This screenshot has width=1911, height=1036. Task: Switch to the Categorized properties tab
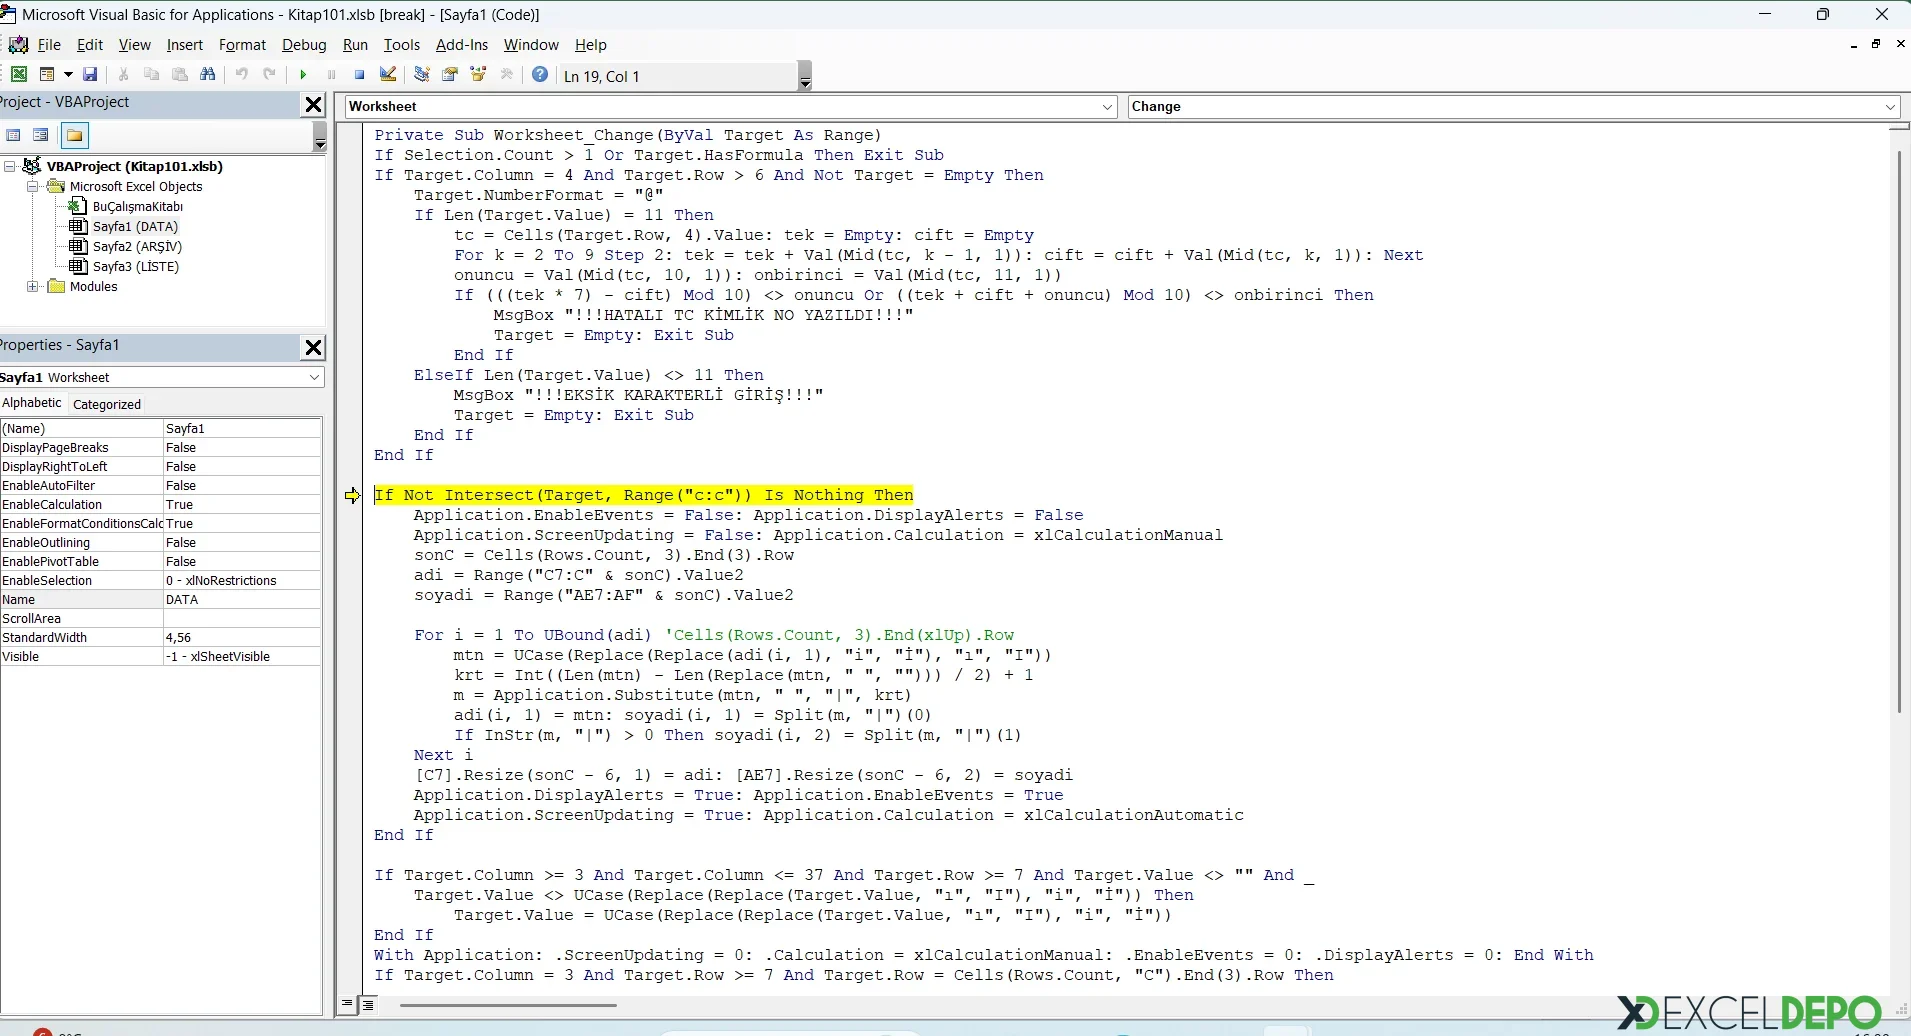click(x=107, y=404)
